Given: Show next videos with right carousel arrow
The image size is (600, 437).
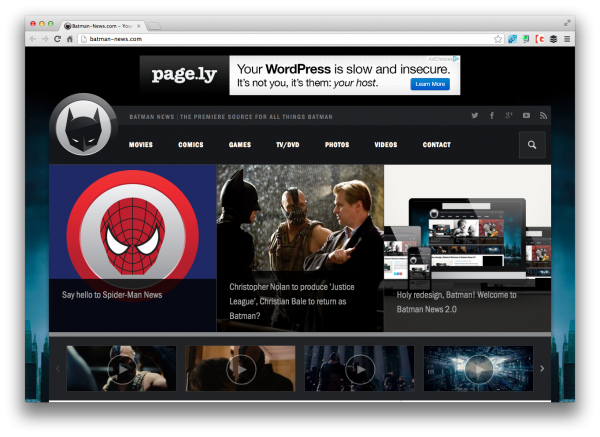Looking at the screenshot, I should pos(542,369).
